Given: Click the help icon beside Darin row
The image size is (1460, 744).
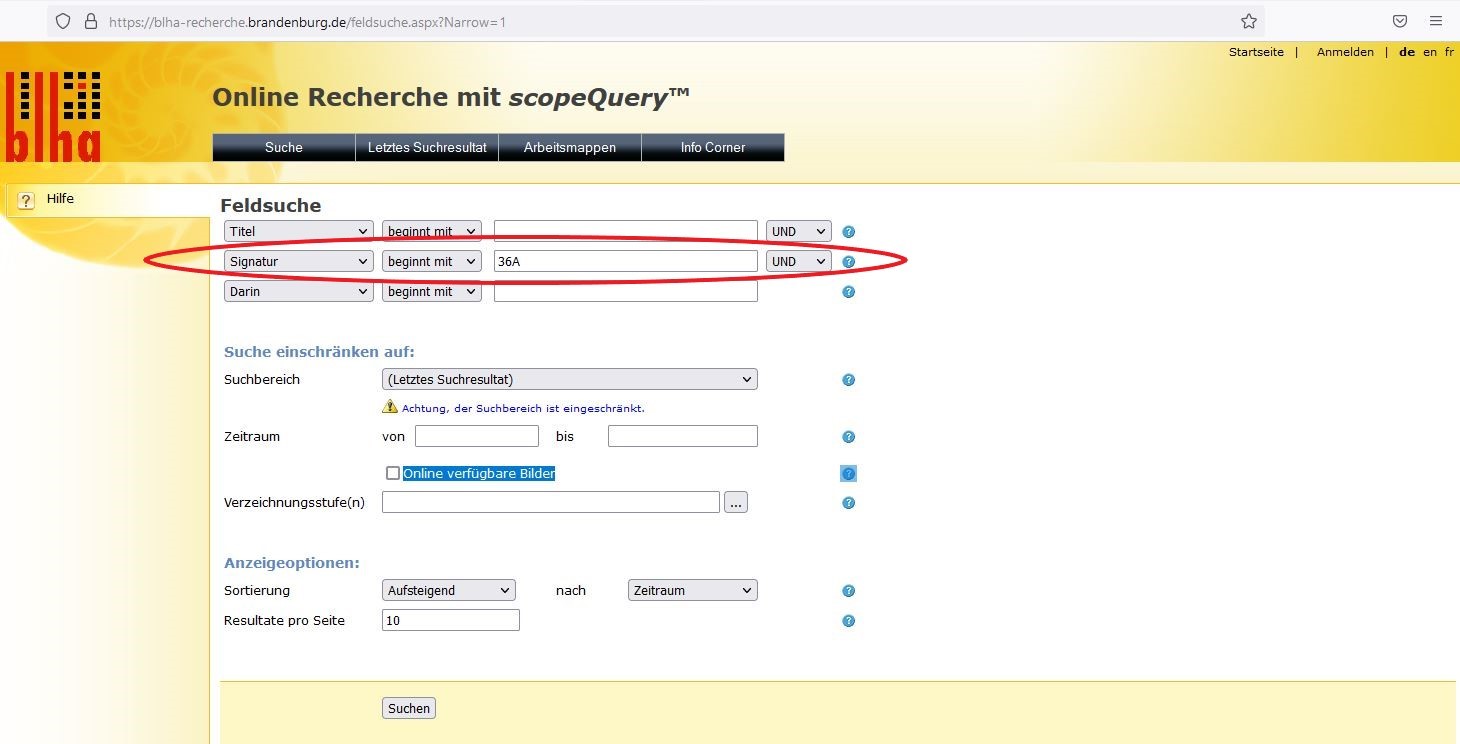Looking at the screenshot, I should pyautogui.click(x=849, y=292).
